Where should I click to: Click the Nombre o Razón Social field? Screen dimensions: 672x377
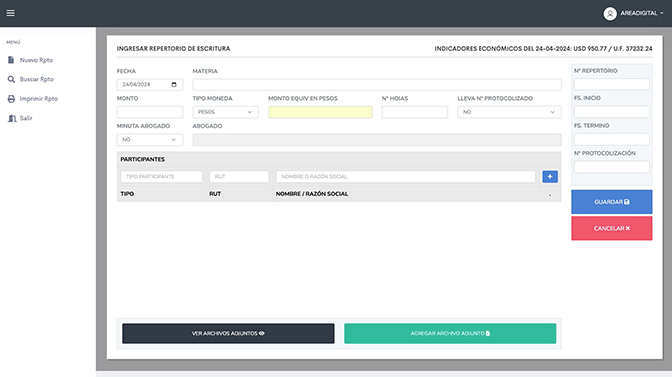click(x=405, y=177)
